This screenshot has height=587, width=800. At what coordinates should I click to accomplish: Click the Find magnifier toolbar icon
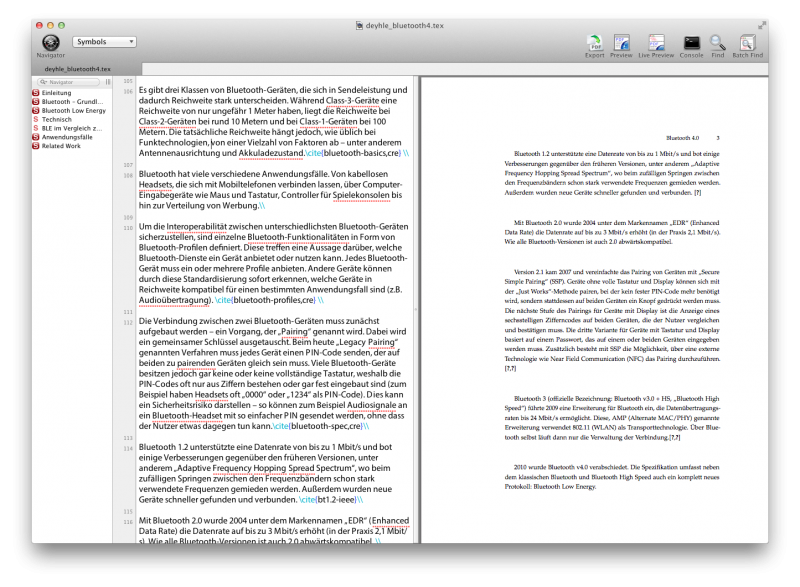[717, 42]
